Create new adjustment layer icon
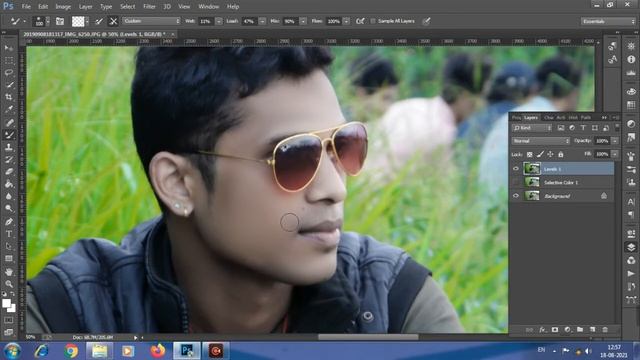Screen dimensions: 640x360 [567, 329]
